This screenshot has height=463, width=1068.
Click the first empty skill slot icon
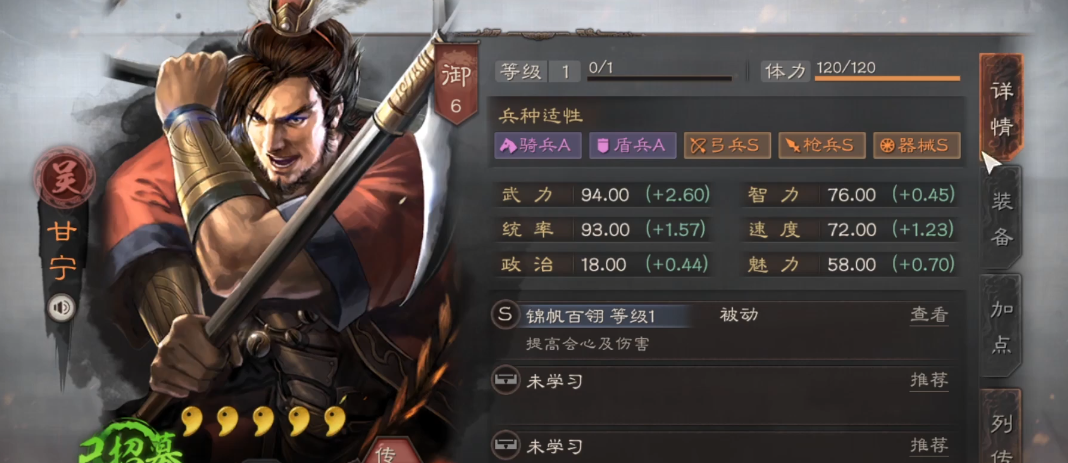pyautogui.click(x=505, y=381)
